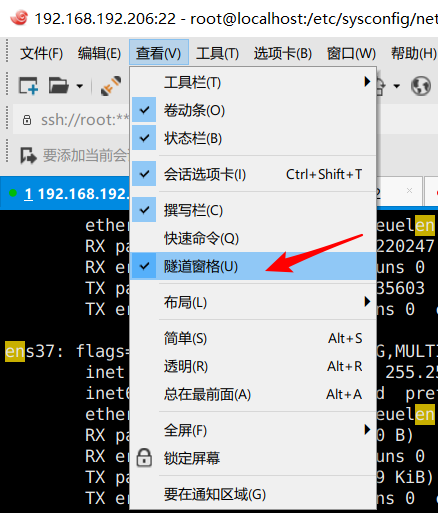Expand the 工具栏(T) submenu
Image resolution: width=438 pixels, height=513 pixels.
[x=254, y=82]
